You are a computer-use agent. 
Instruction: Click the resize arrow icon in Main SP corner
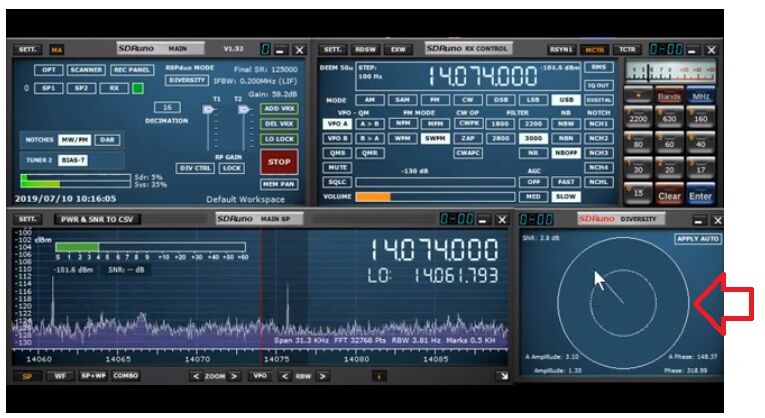point(503,376)
